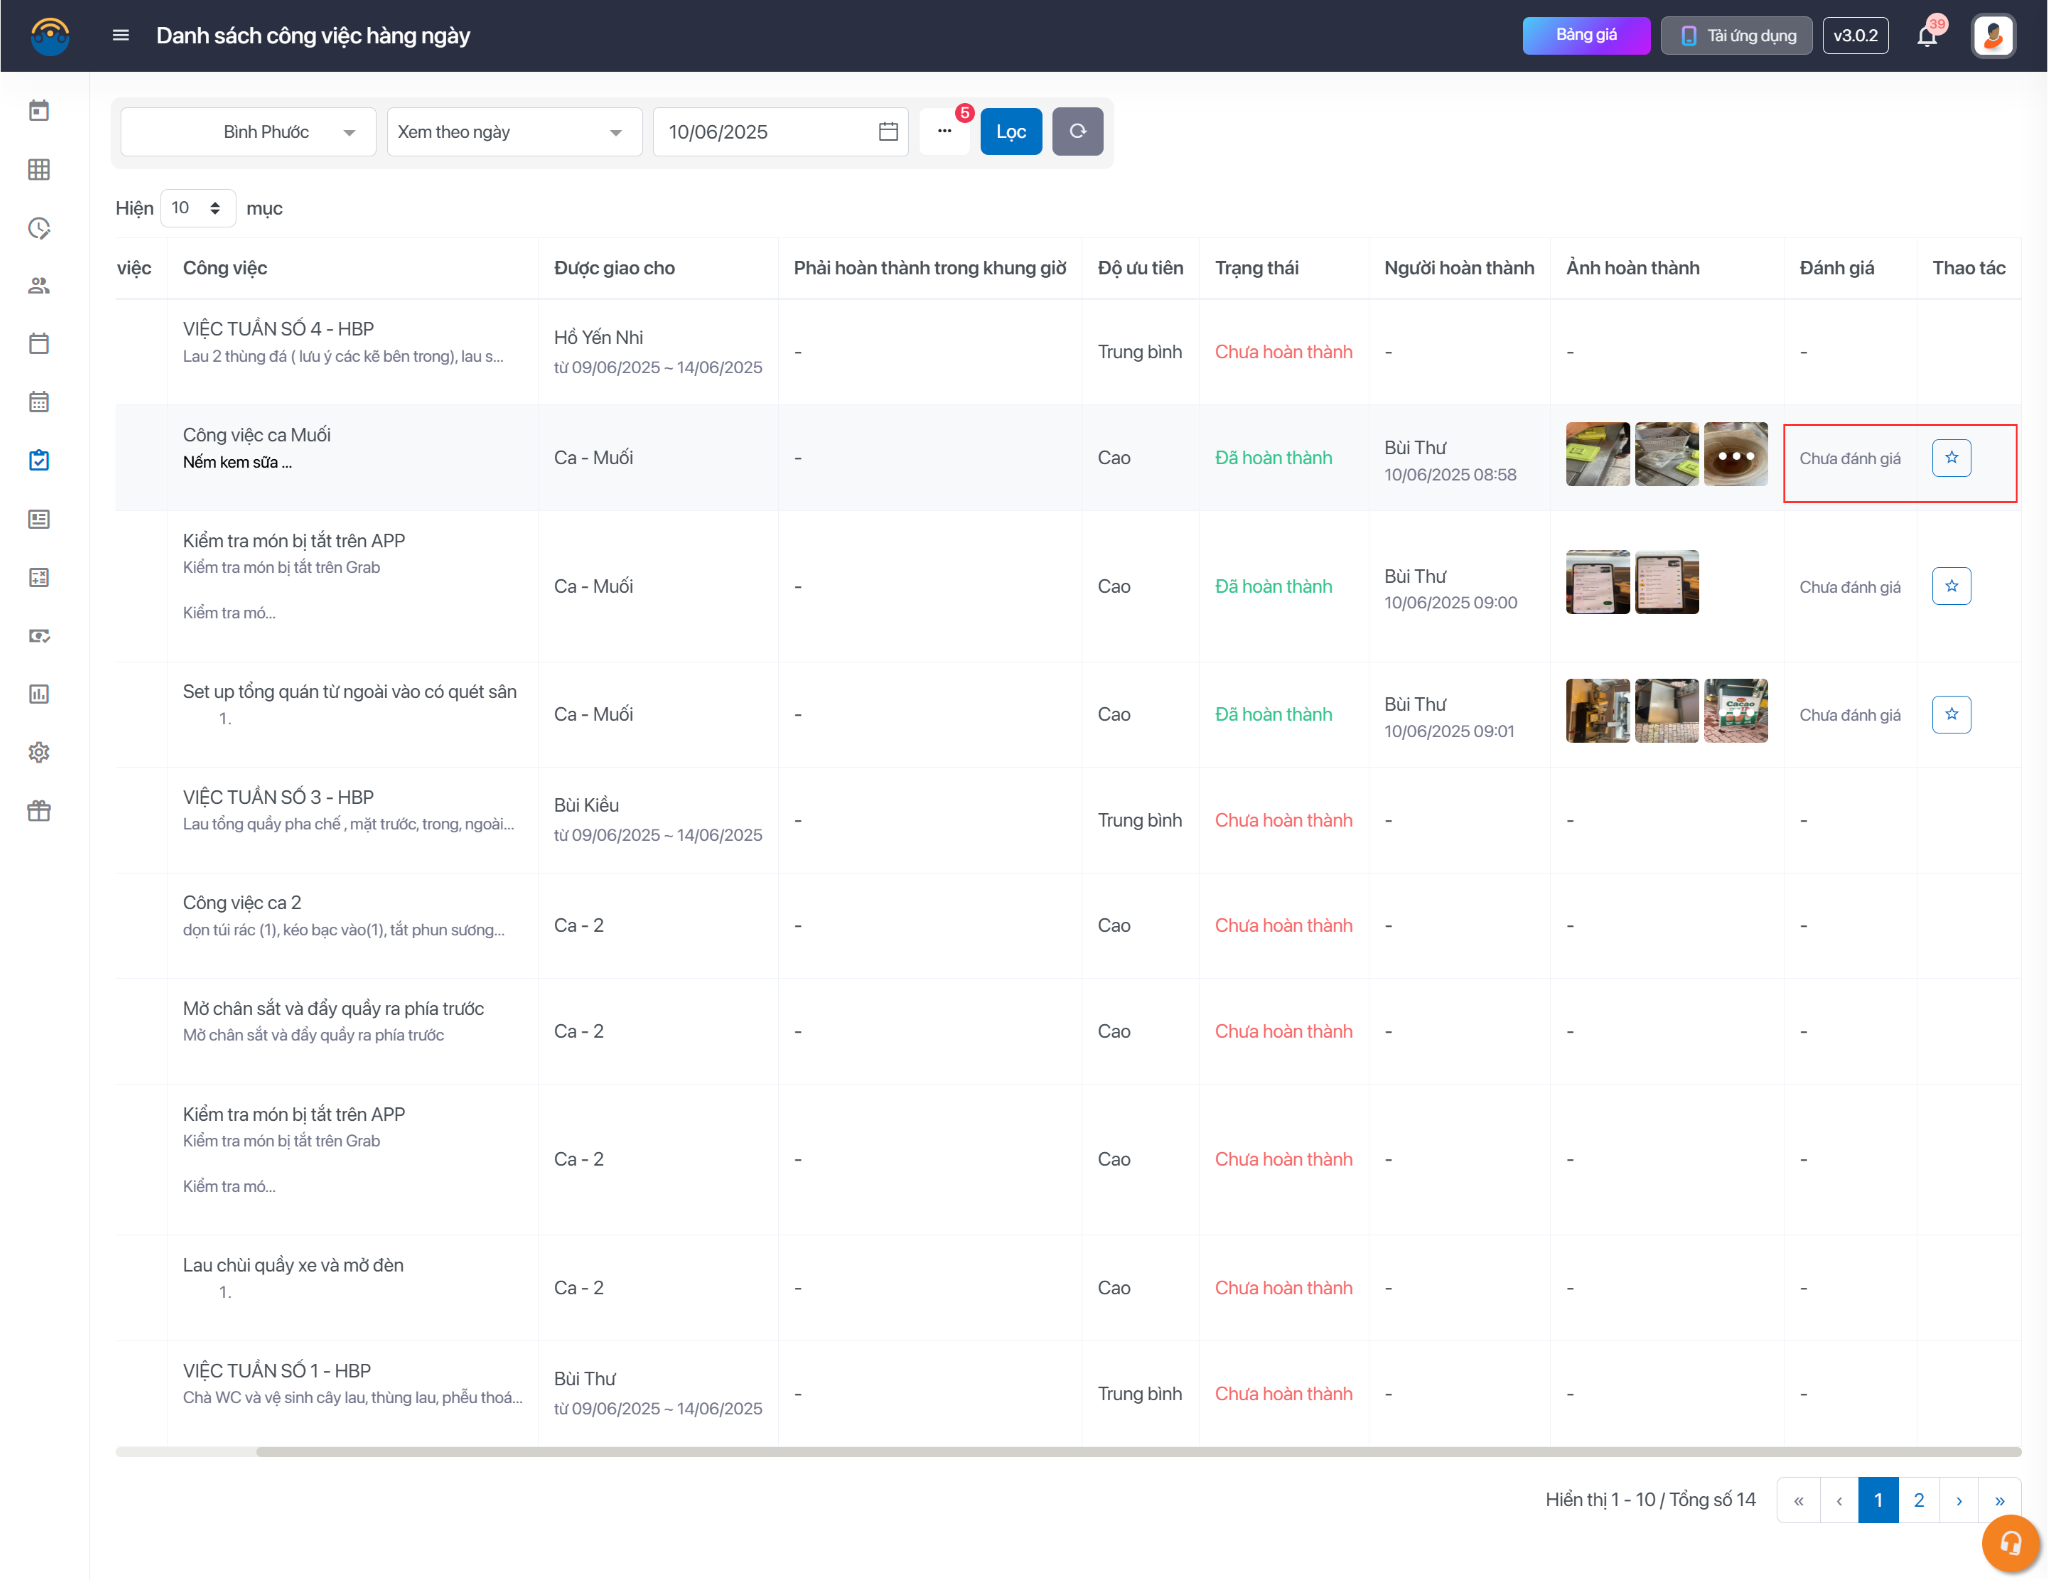
Task: Open the headset support chat button
Action: [x=2010, y=1543]
